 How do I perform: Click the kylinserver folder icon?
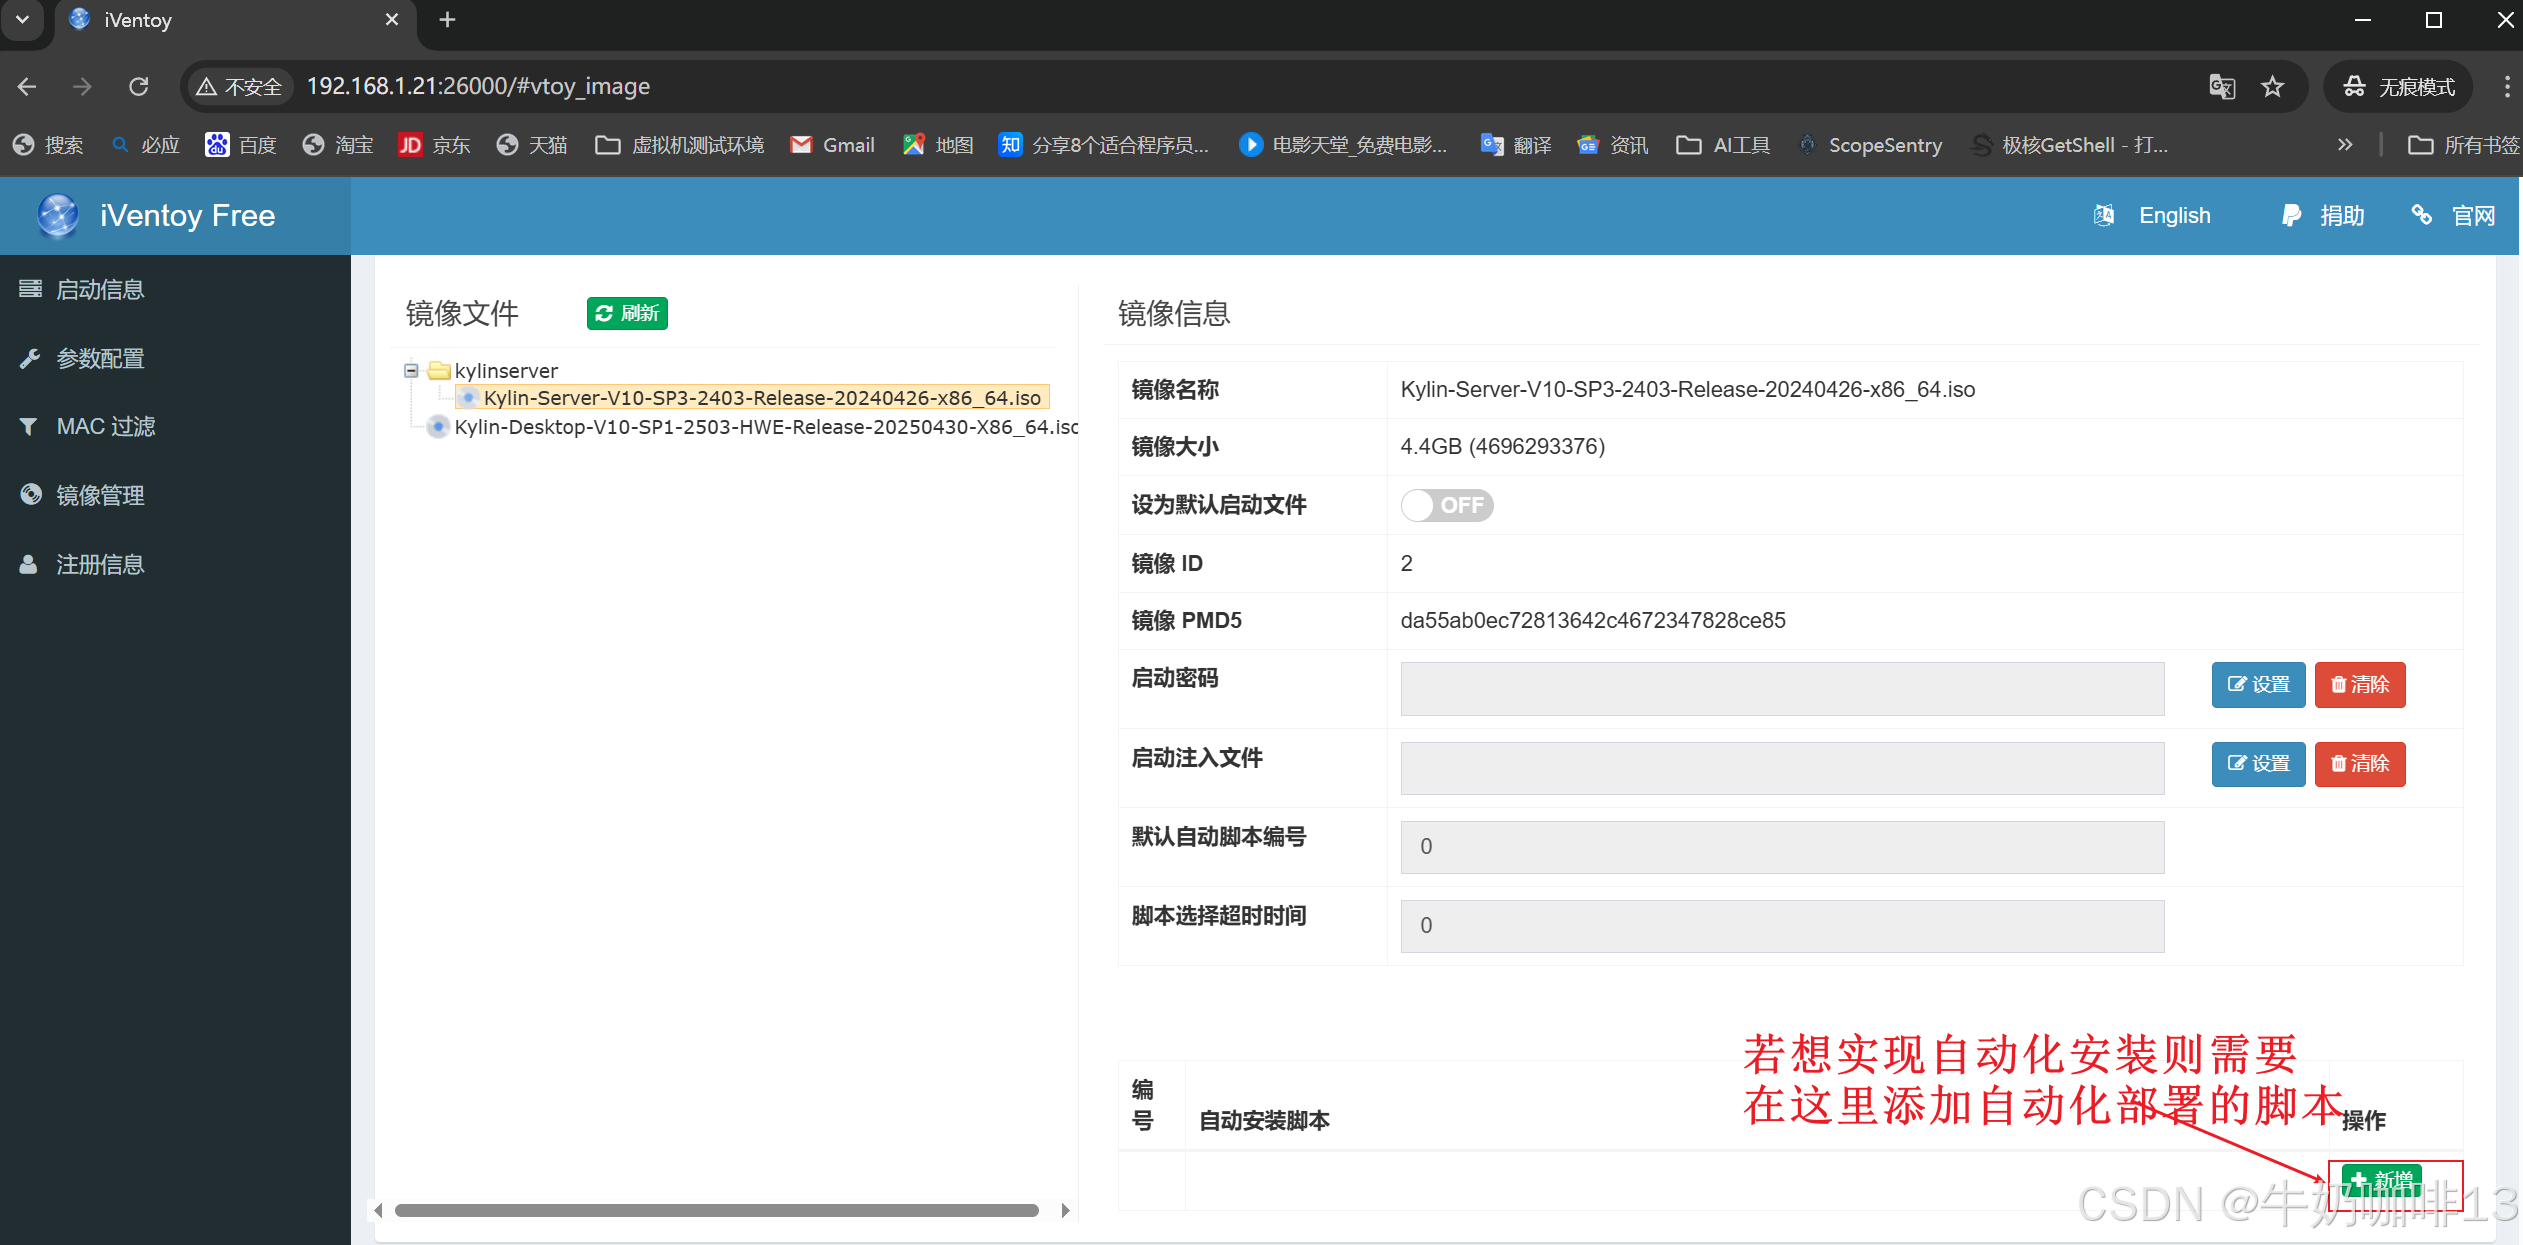438,371
